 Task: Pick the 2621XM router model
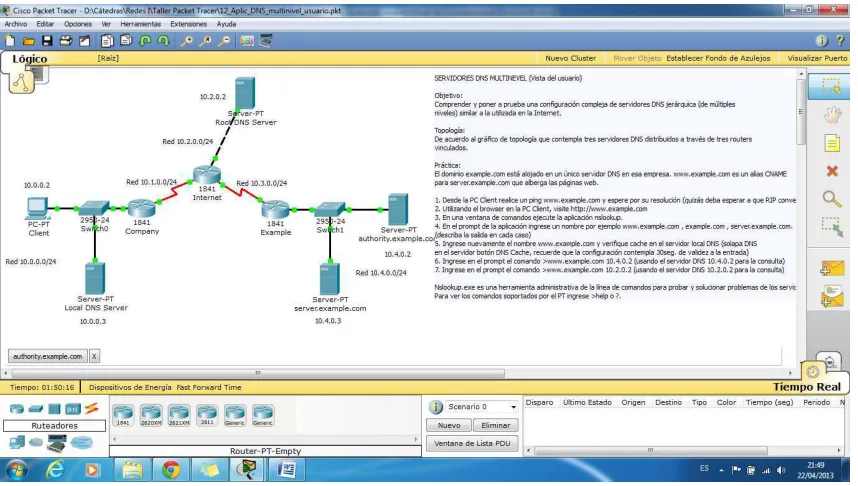(x=179, y=415)
